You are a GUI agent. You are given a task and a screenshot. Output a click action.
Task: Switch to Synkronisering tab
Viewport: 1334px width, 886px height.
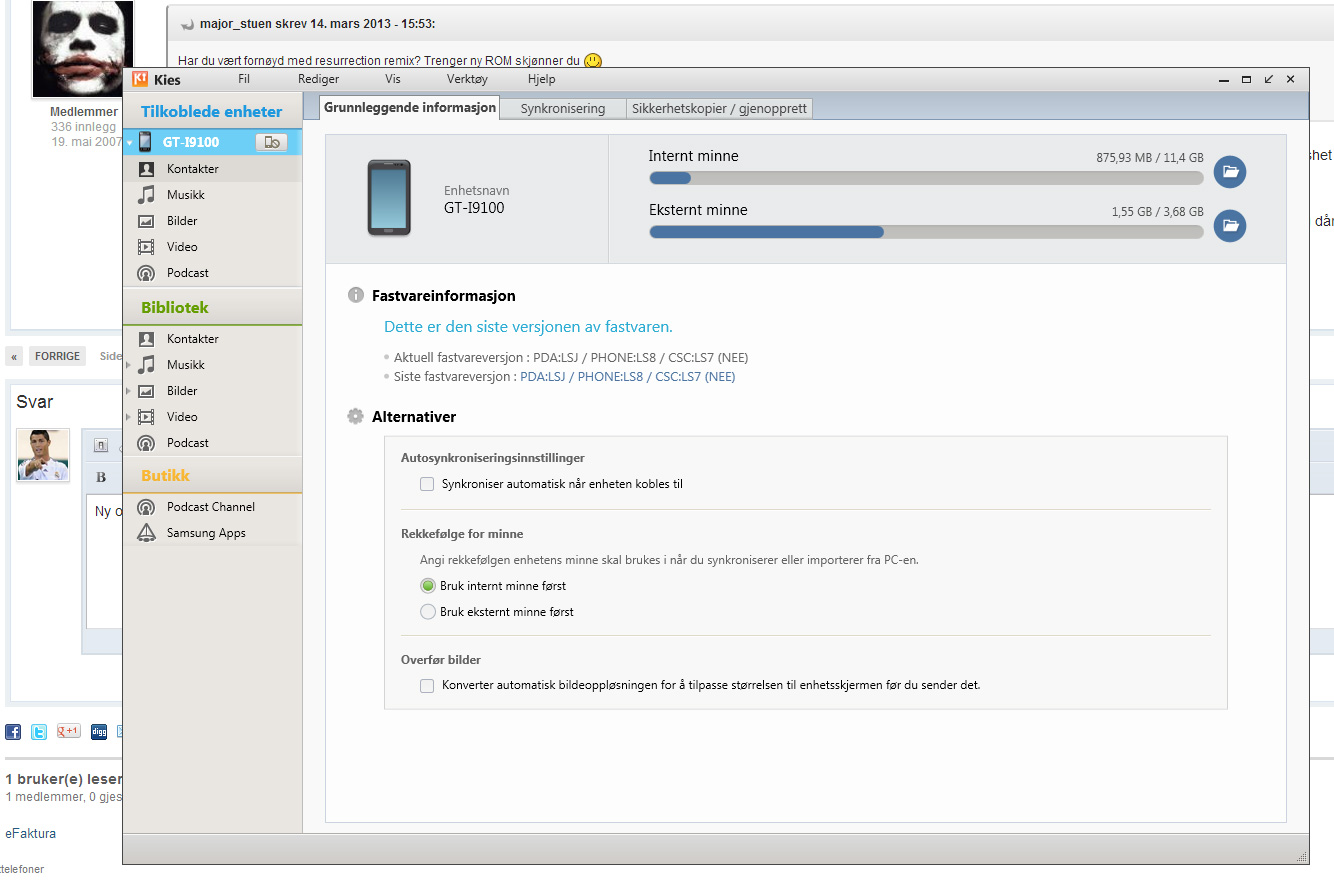[x=563, y=108]
